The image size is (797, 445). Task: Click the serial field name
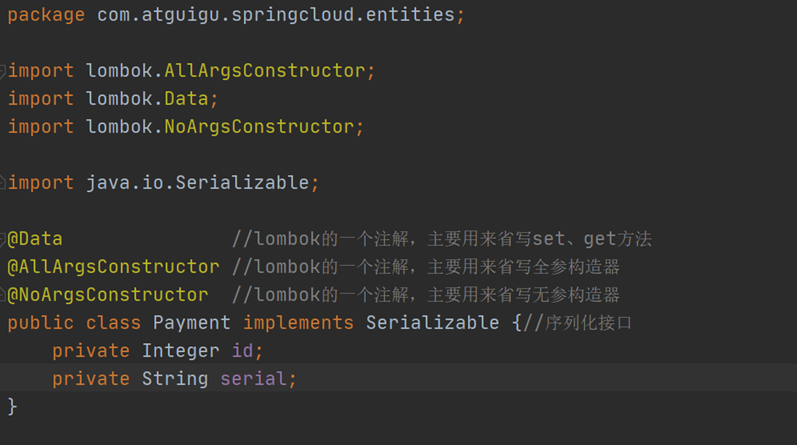254,378
